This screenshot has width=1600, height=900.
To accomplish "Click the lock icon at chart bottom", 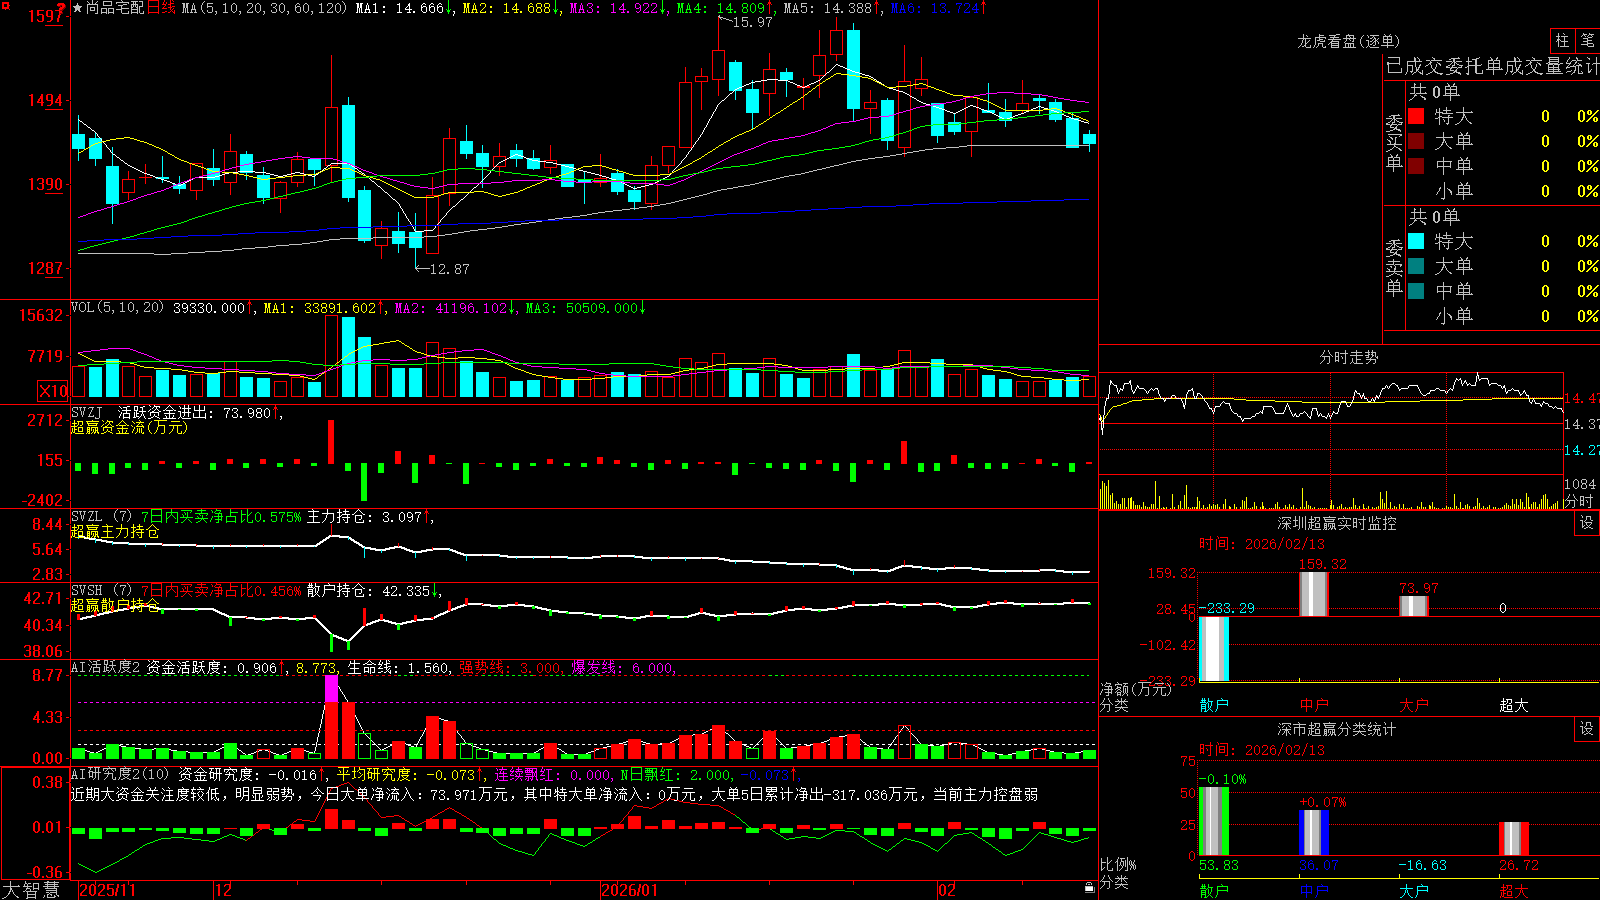I will tap(1089, 888).
